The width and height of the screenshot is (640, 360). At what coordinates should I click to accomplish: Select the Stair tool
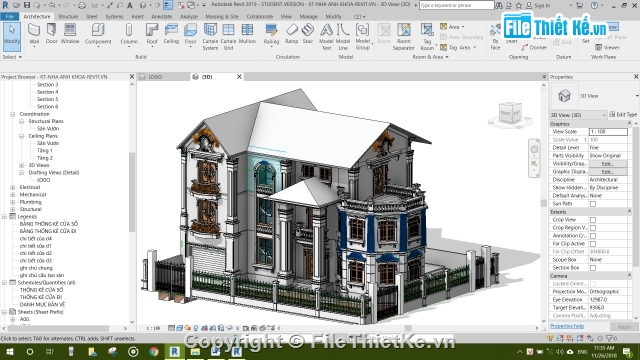click(x=308, y=34)
